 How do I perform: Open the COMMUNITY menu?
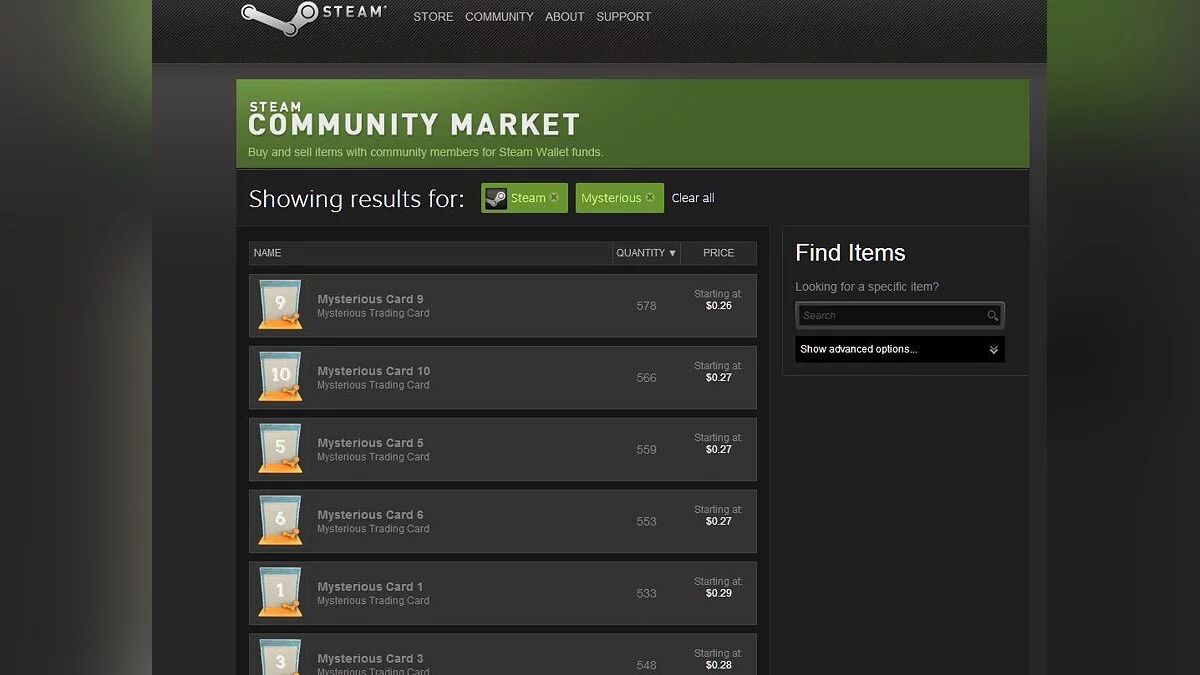click(x=499, y=17)
